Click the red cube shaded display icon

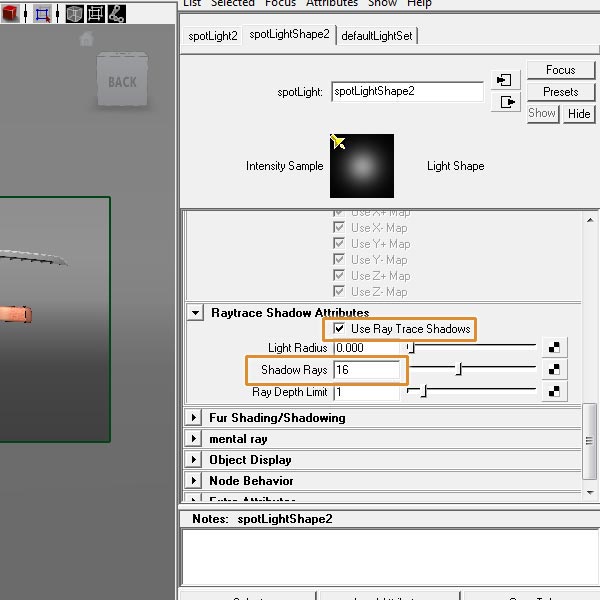pos(9,14)
